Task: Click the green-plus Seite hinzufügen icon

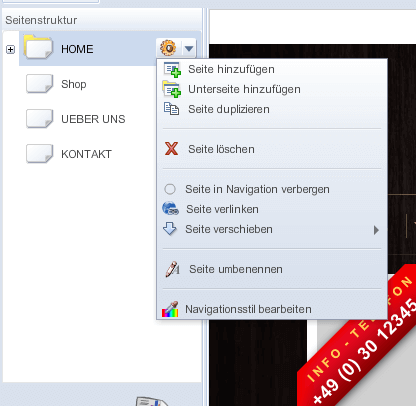Action: pos(172,69)
